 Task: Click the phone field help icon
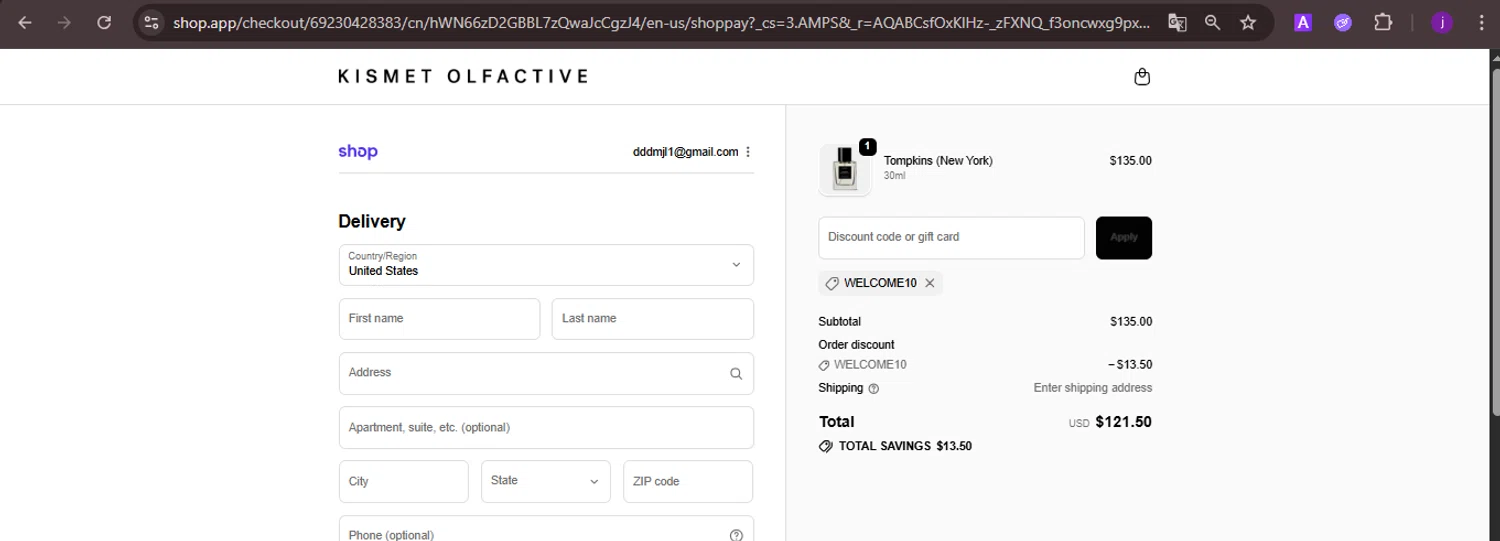[736, 535]
